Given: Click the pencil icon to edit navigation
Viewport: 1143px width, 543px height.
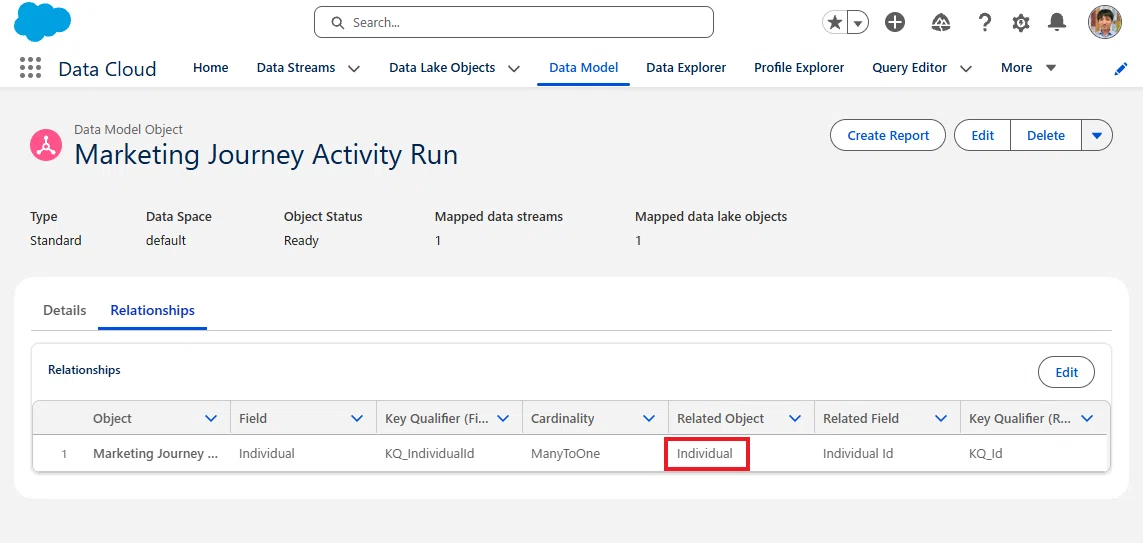Looking at the screenshot, I should point(1121,69).
